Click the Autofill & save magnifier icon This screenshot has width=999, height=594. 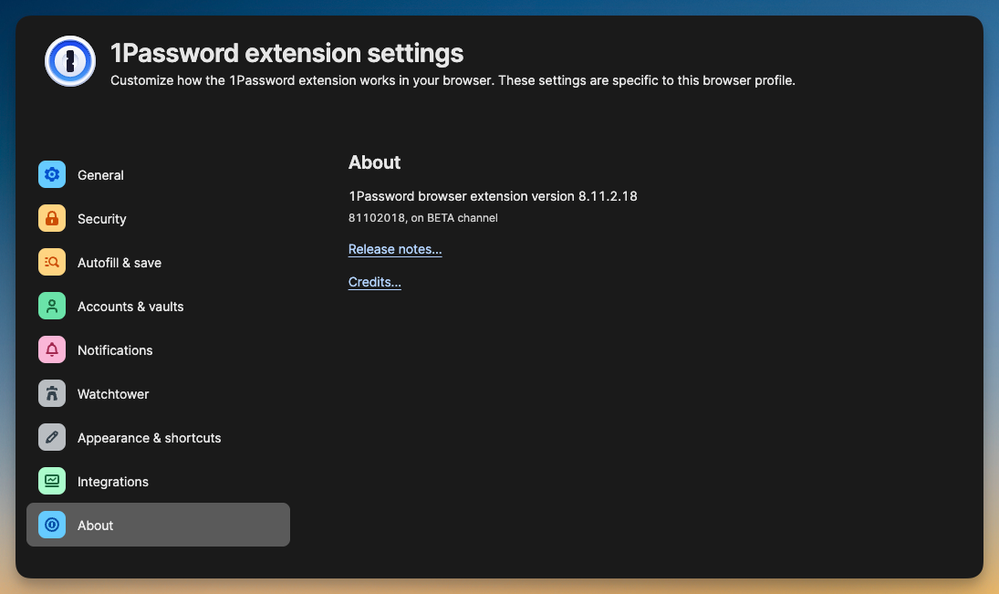52,262
